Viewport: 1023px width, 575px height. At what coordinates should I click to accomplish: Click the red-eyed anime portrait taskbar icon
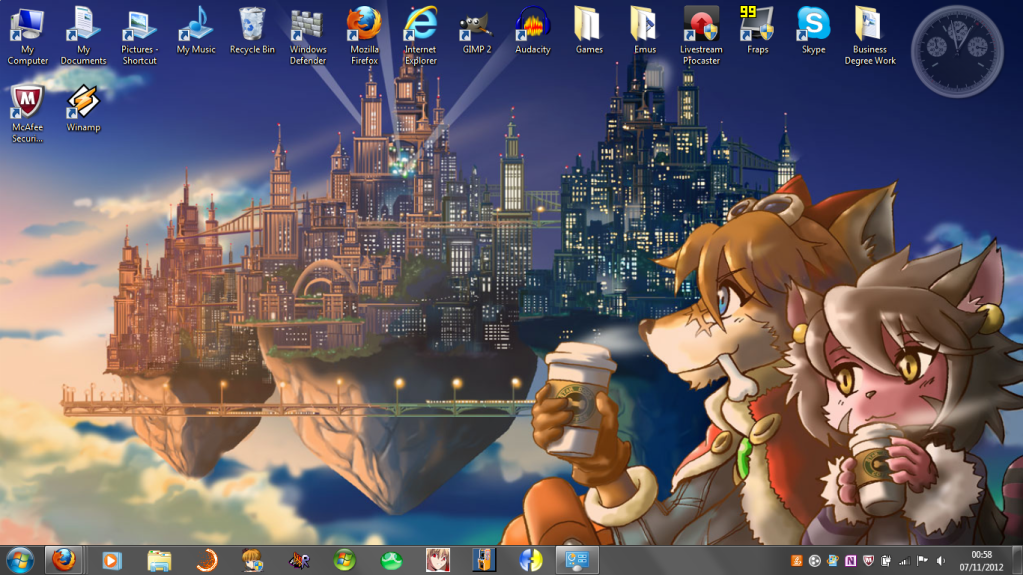[x=438, y=560]
